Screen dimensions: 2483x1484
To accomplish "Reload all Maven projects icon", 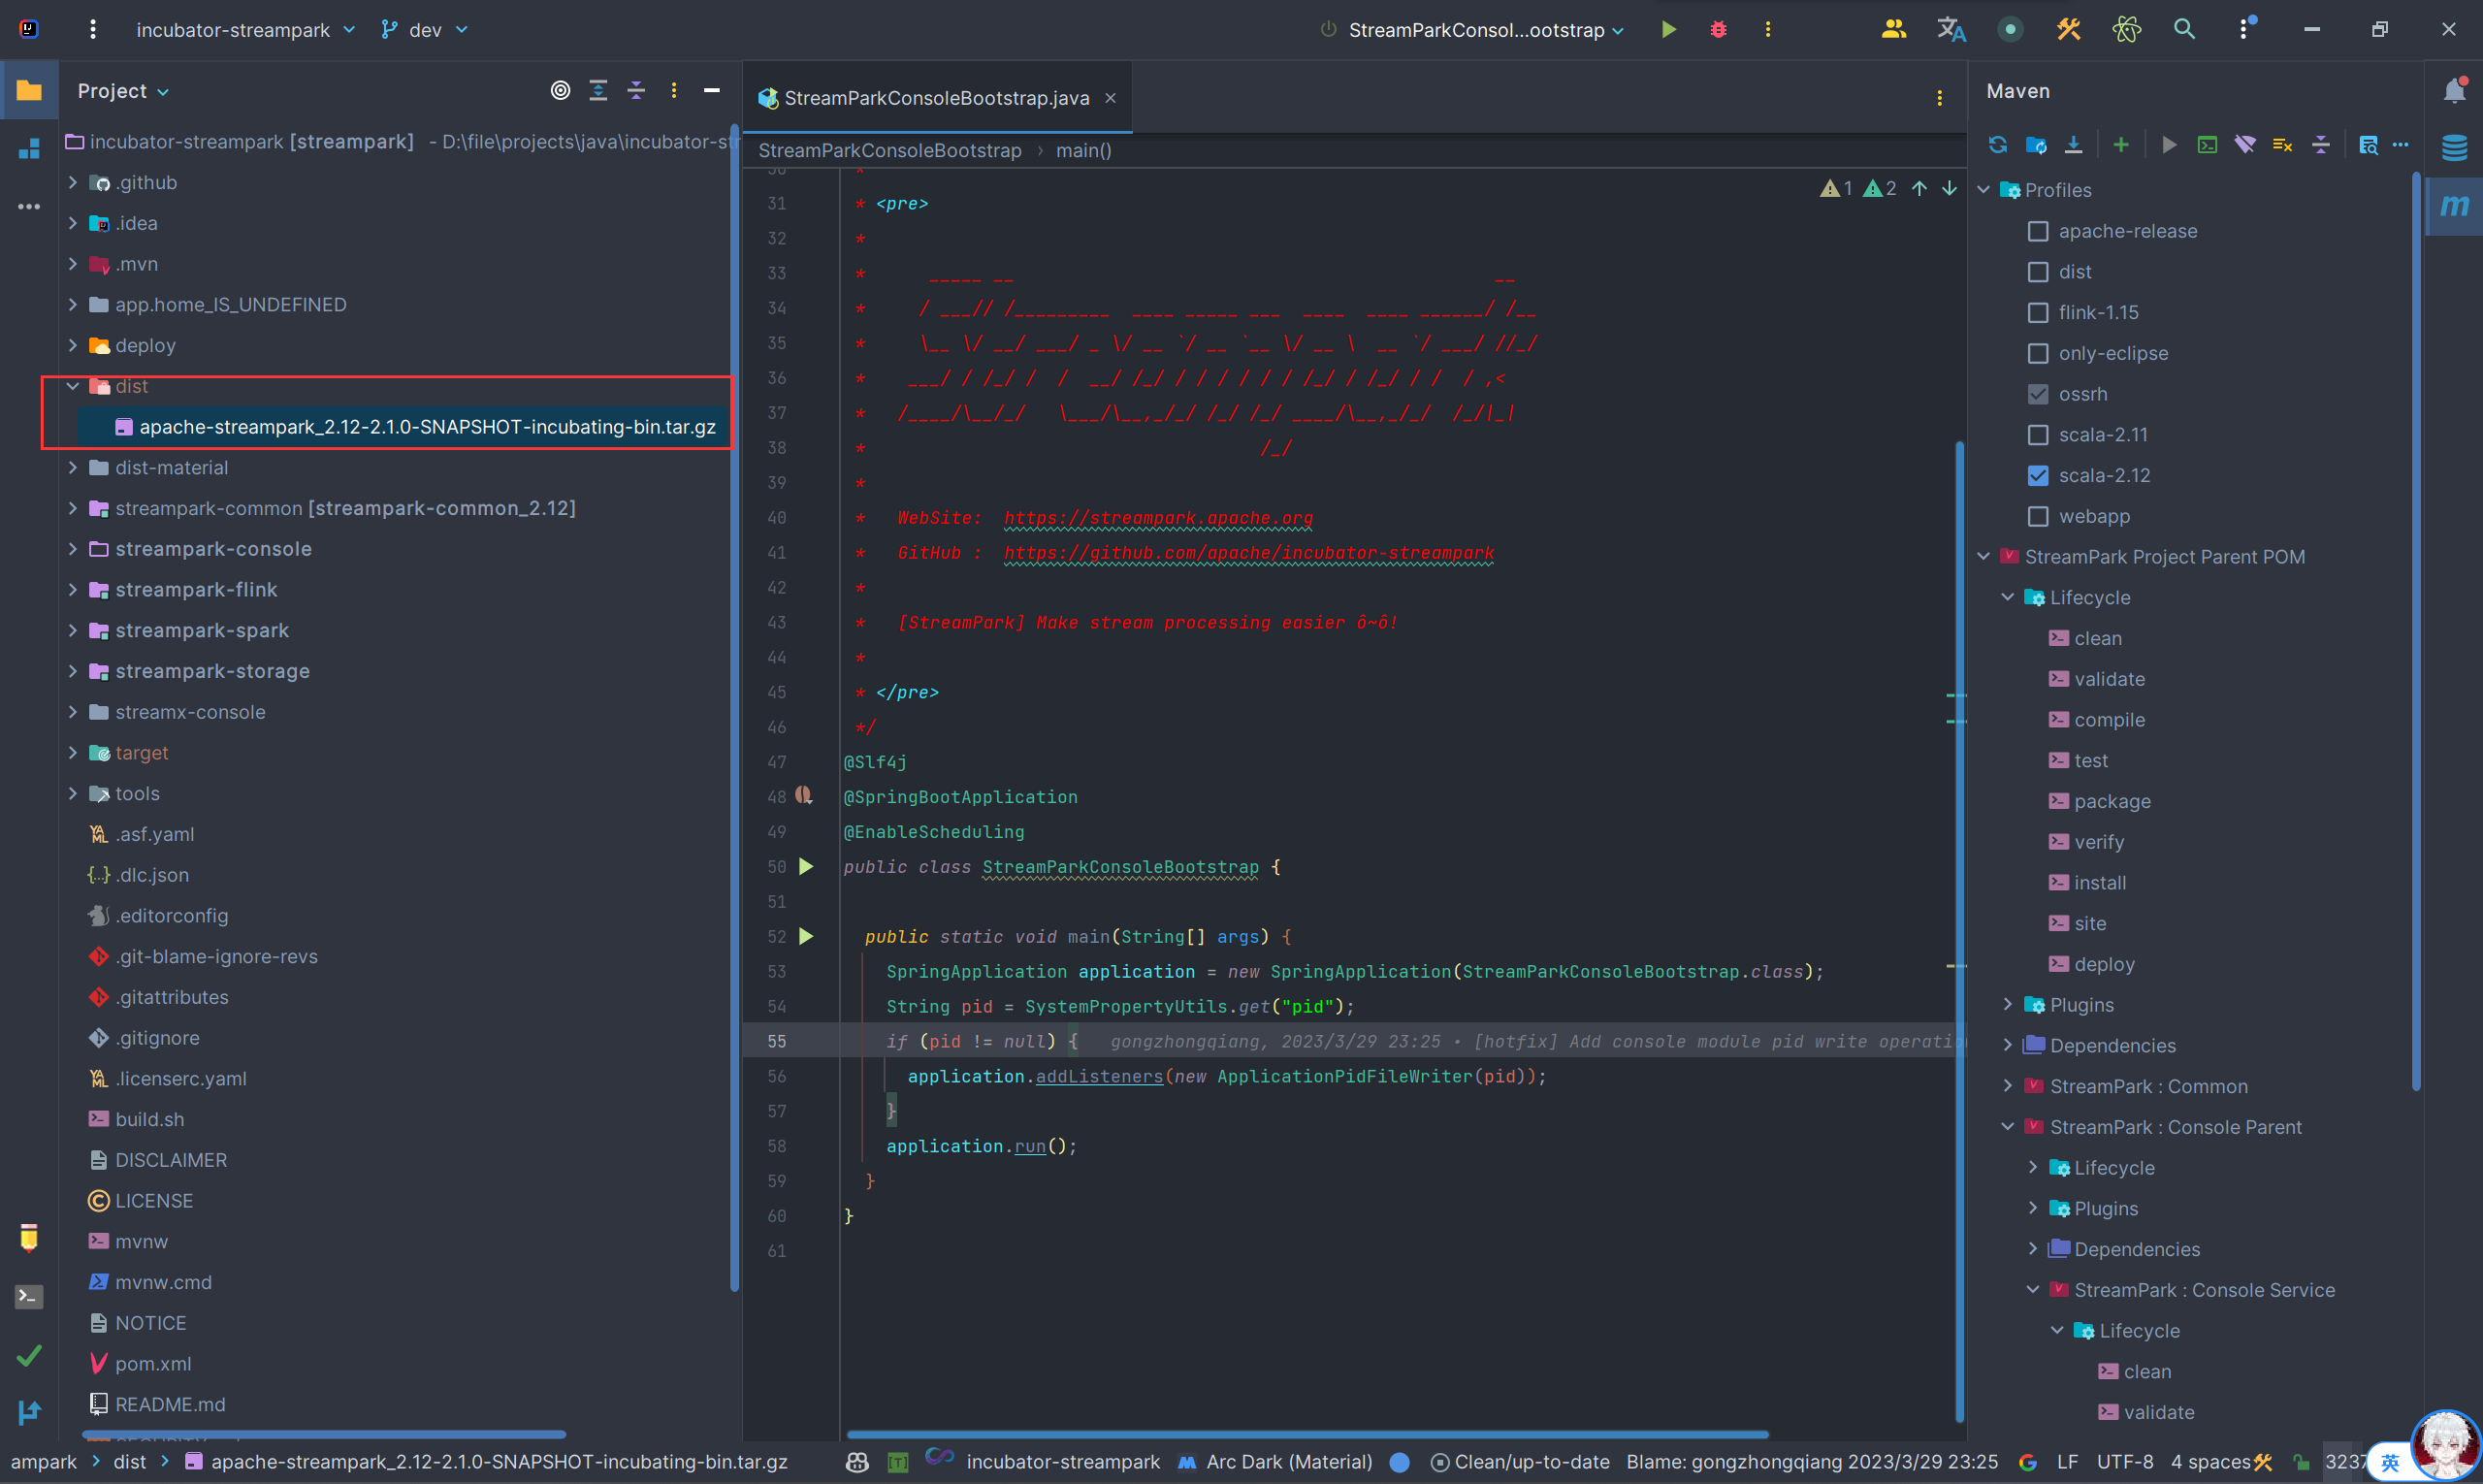I will pyautogui.click(x=1997, y=145).
